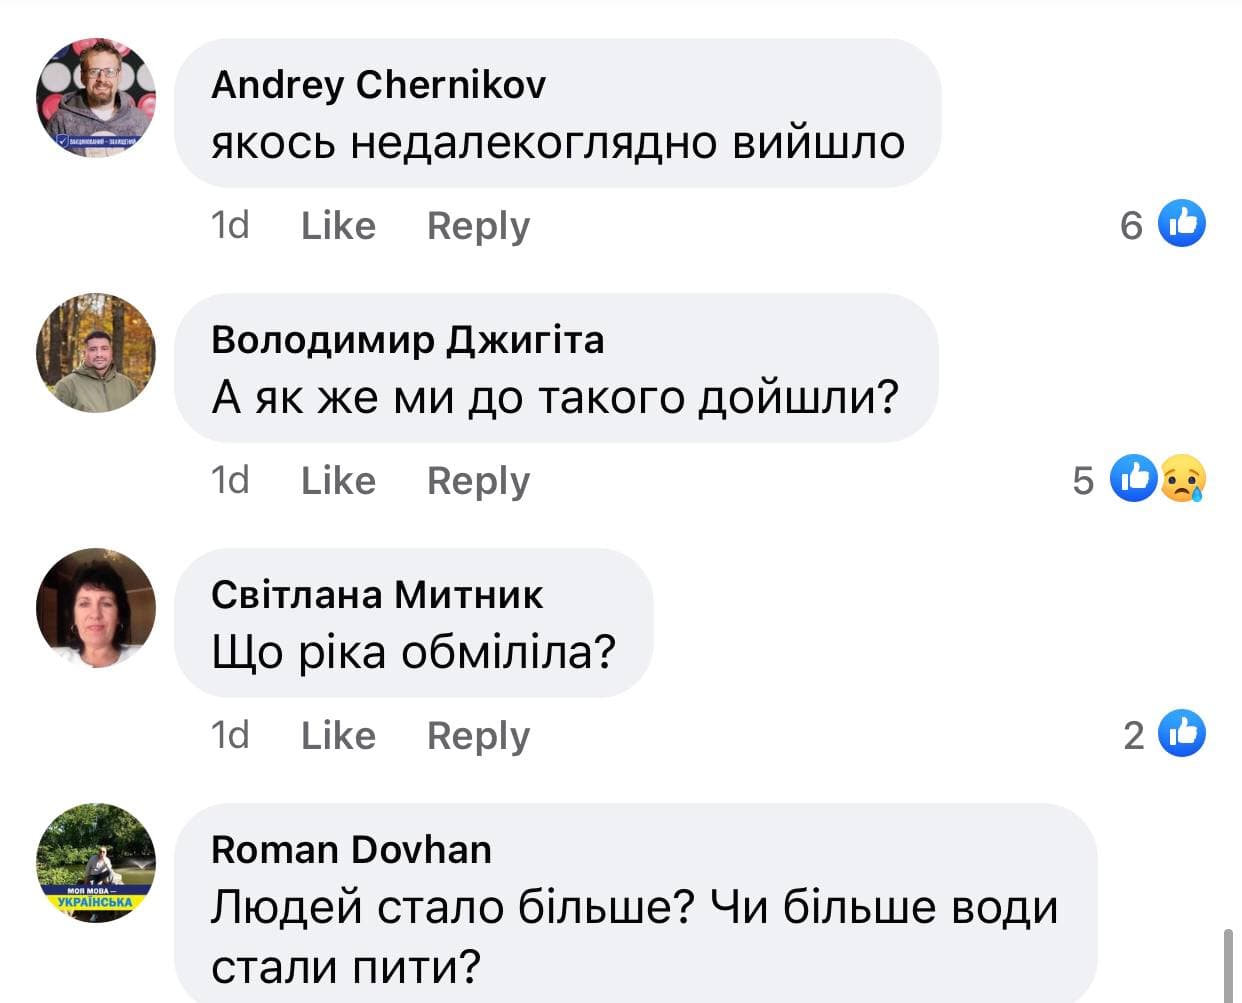Click the 1d timestamp on Andrey Chernikov's comment

[x=230, y=225]
